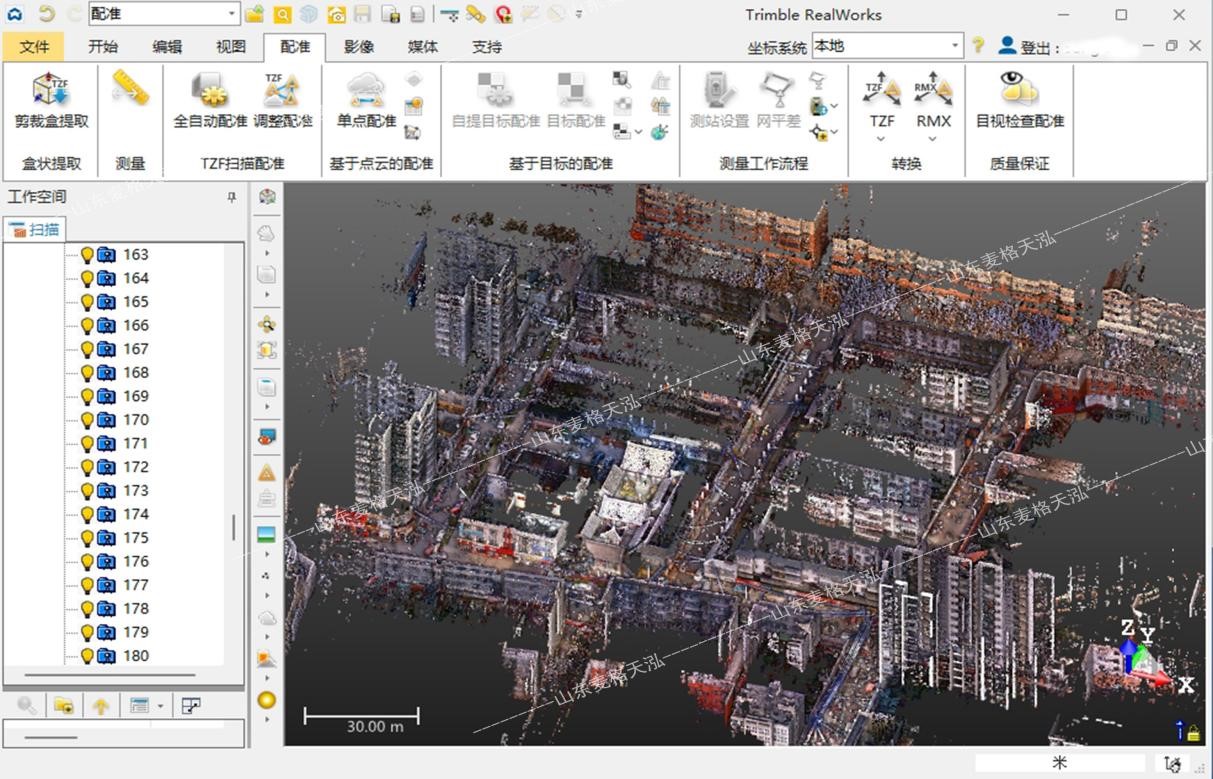This screenshot has width=1213, height=779.
Task: Pin the workspace (工作空间) panel
Action: (233, 198)
